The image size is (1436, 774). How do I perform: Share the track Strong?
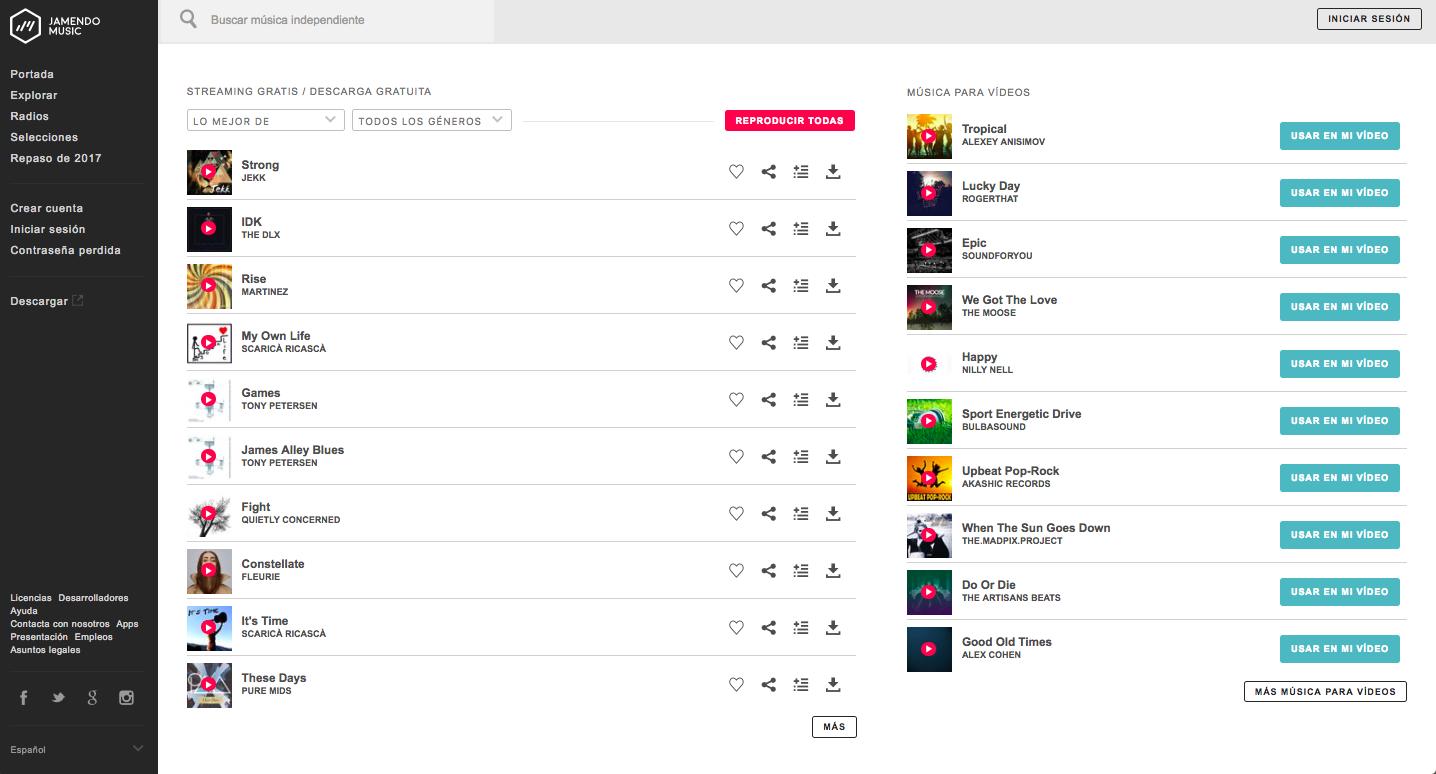pos(768,172)
